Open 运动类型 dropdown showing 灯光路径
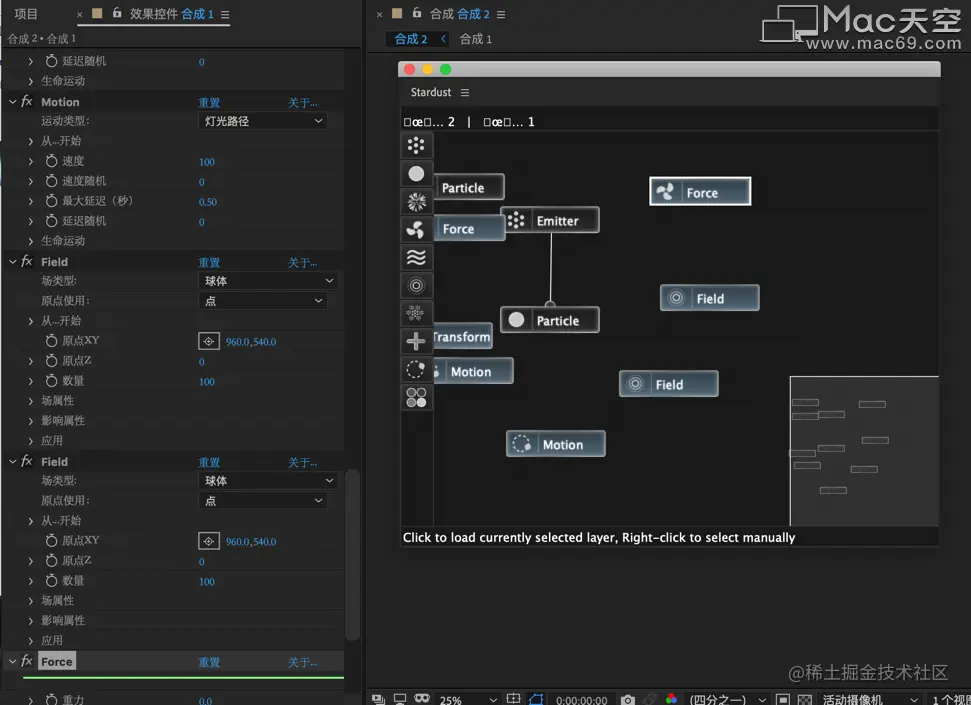Viewport: 971px width, 705px height. coord(263,121)
